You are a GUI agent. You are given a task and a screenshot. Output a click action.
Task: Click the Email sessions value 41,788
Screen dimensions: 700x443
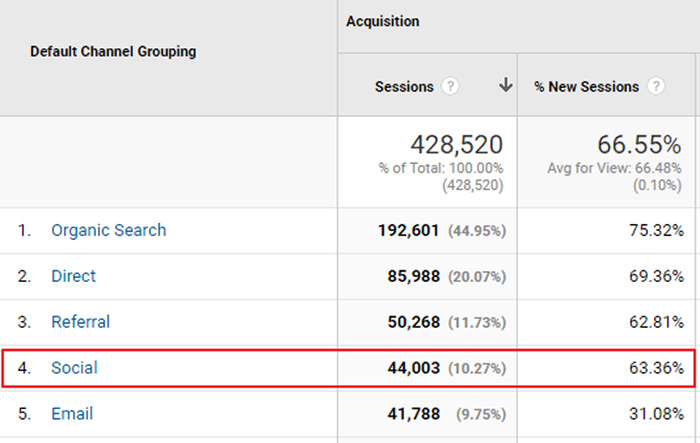413,414
